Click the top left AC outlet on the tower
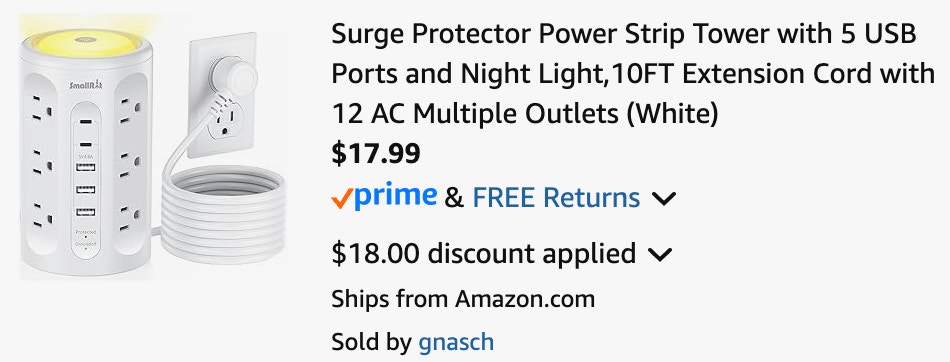 point(42,107)
